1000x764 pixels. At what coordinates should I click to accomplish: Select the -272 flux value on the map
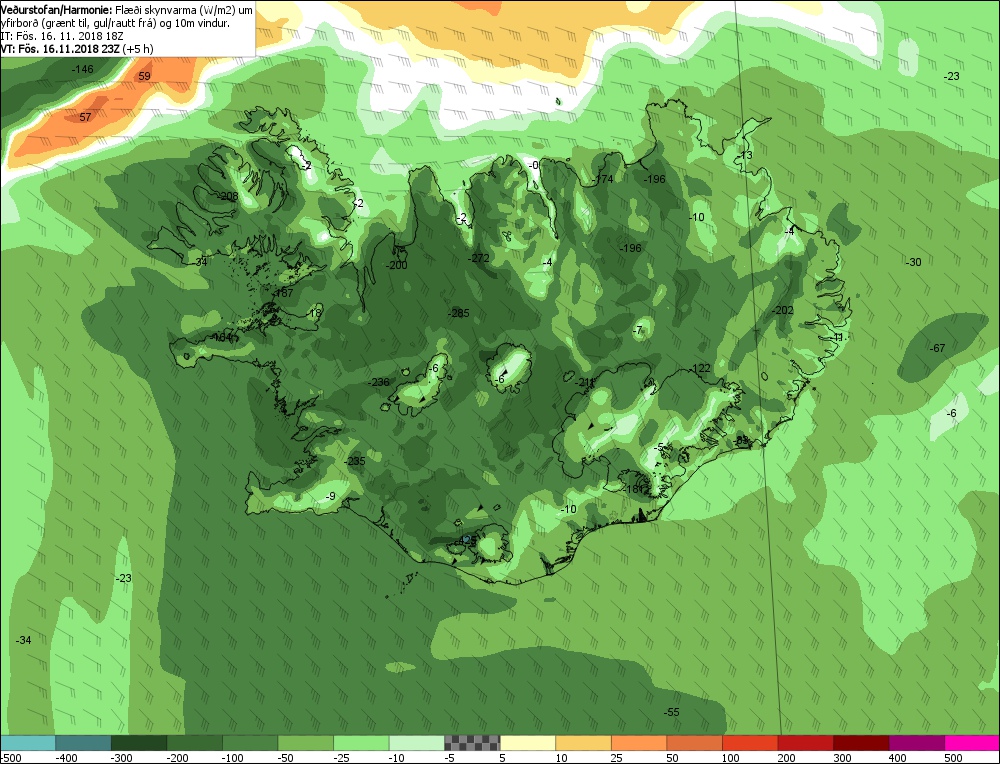[x=478, y=258]
